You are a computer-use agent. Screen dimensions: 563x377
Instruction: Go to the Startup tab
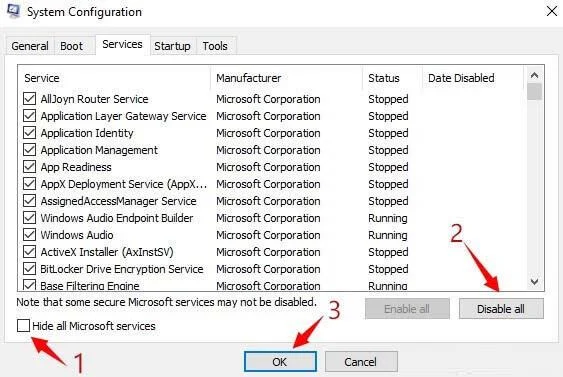click(172, 46)
